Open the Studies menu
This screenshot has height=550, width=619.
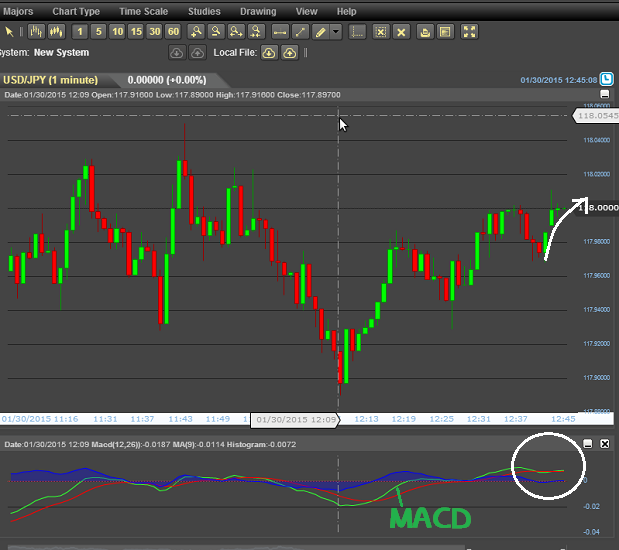(x=204, y=11)
